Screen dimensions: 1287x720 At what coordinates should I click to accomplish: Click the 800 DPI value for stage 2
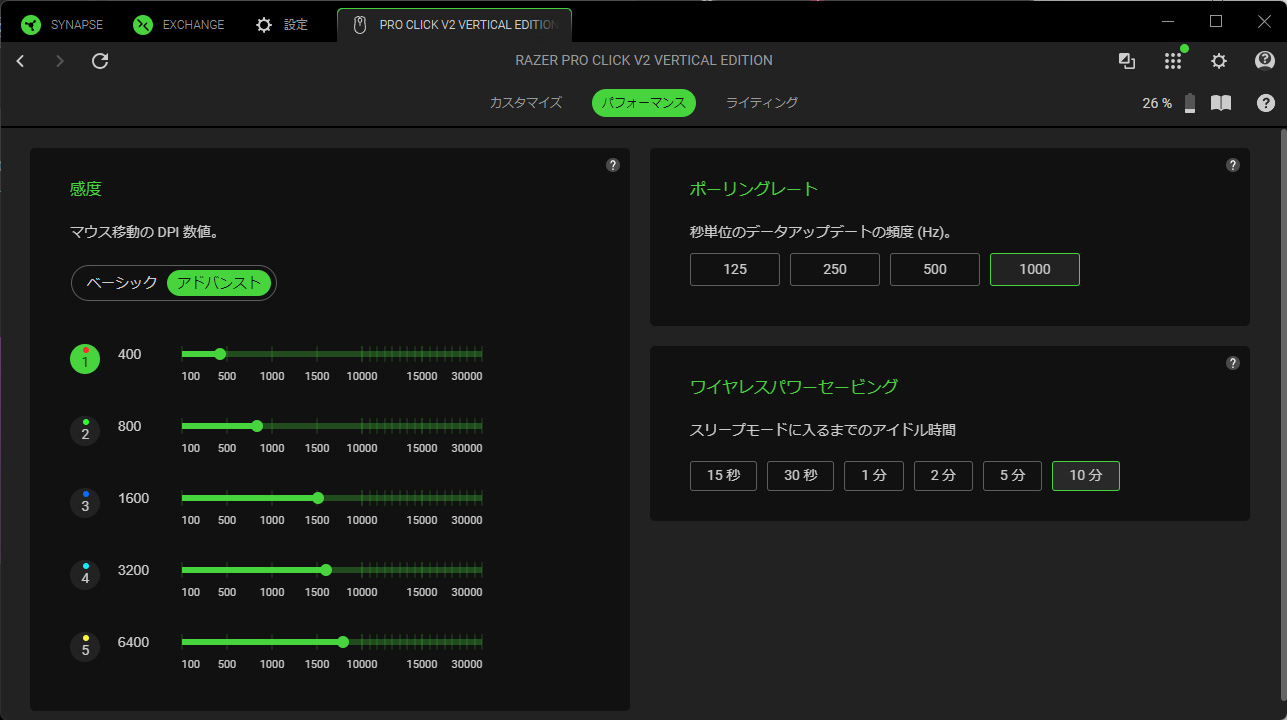coord(130,426)
